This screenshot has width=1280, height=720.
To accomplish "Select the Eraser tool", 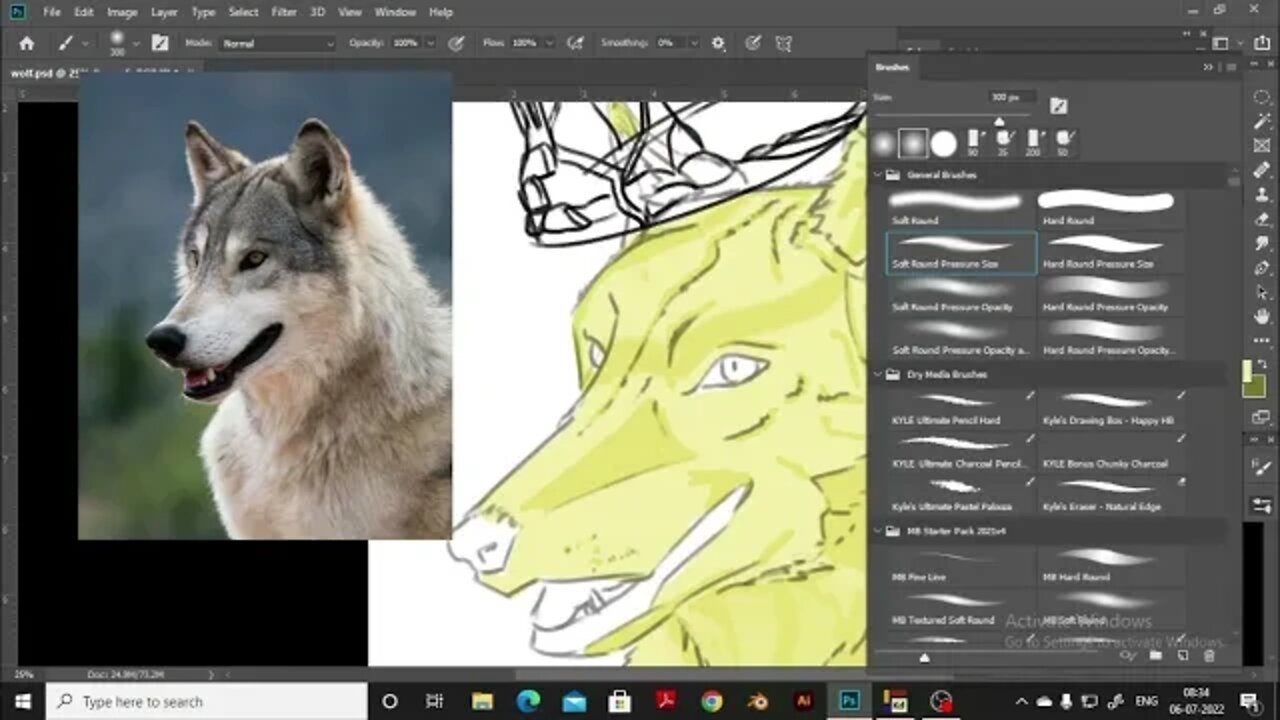I will click(1261, 219).
